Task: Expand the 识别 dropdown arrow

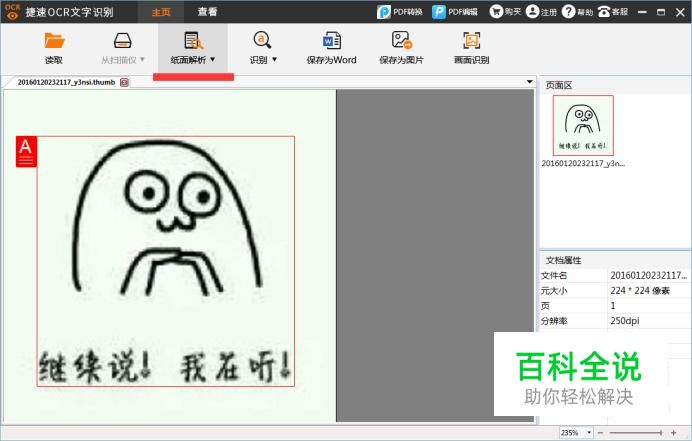Action: (275, 59)
